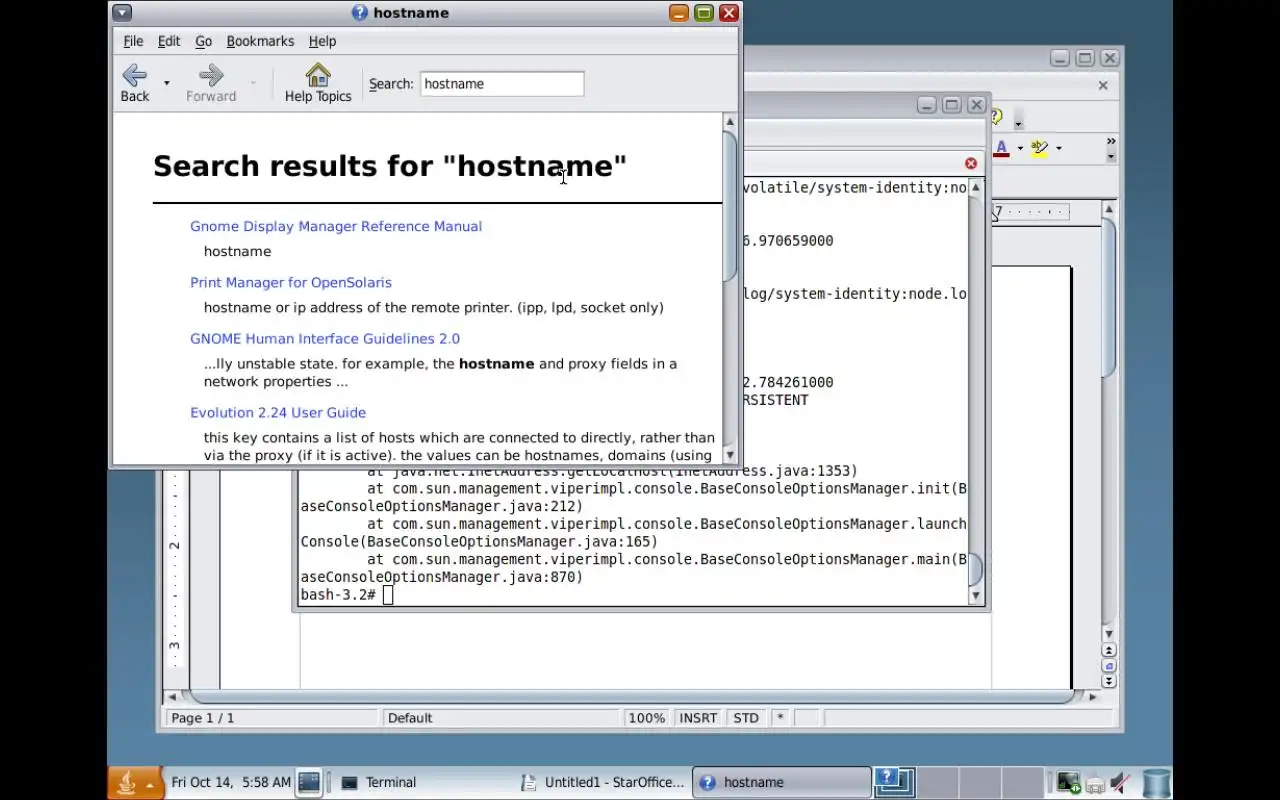
Task: Click the terminal scrollbar down arrow
Action: click(976, 596)
